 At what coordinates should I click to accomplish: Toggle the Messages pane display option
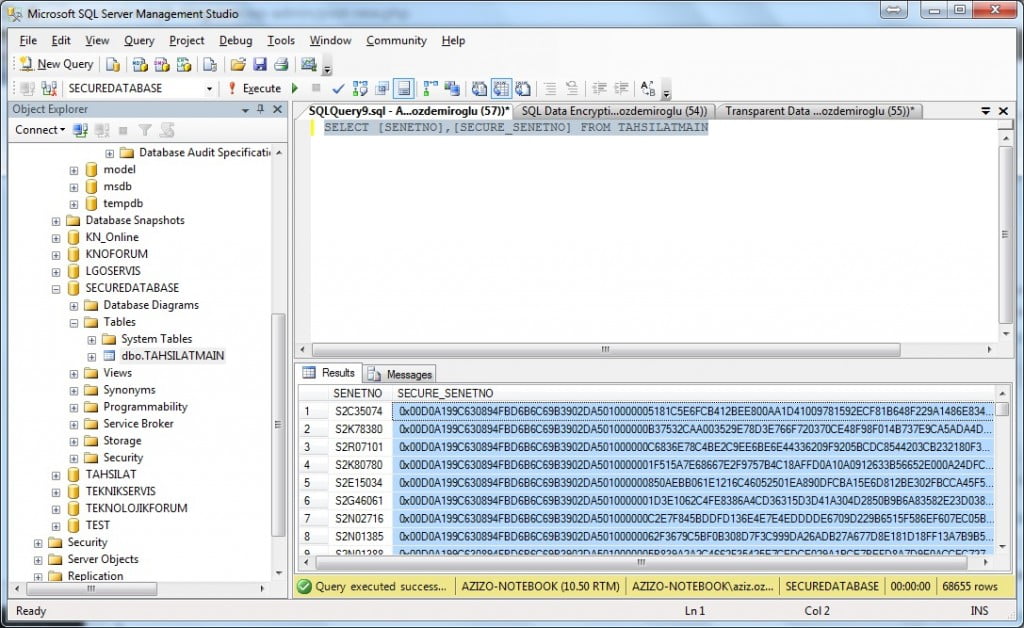tap(401, 88)
